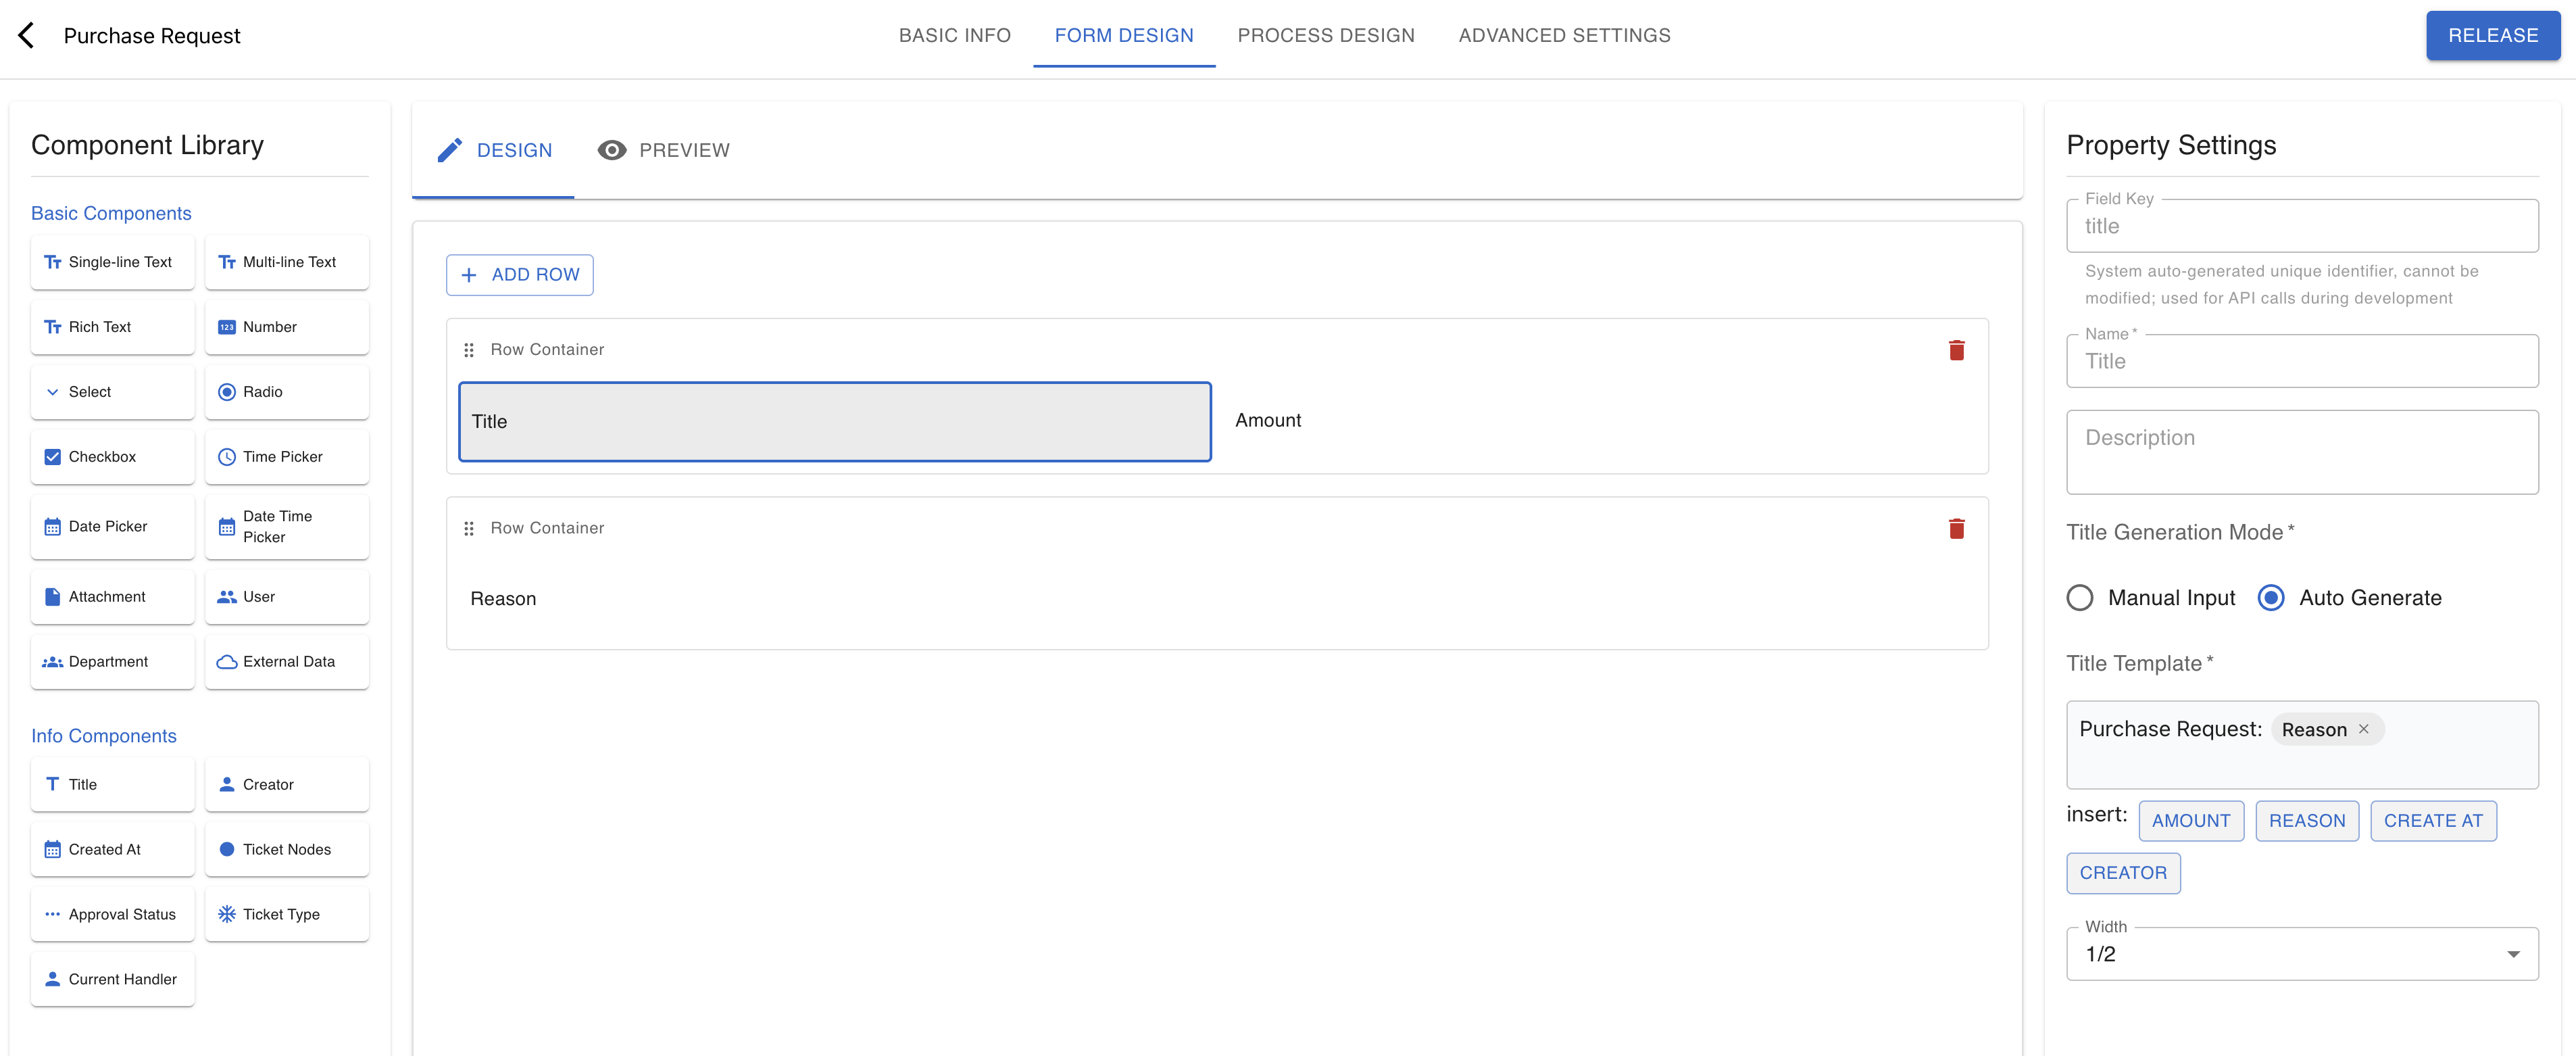Remove the Reason chip from Title Template
This screenshot has width=2576, height=1056.
coord(2364,729)
